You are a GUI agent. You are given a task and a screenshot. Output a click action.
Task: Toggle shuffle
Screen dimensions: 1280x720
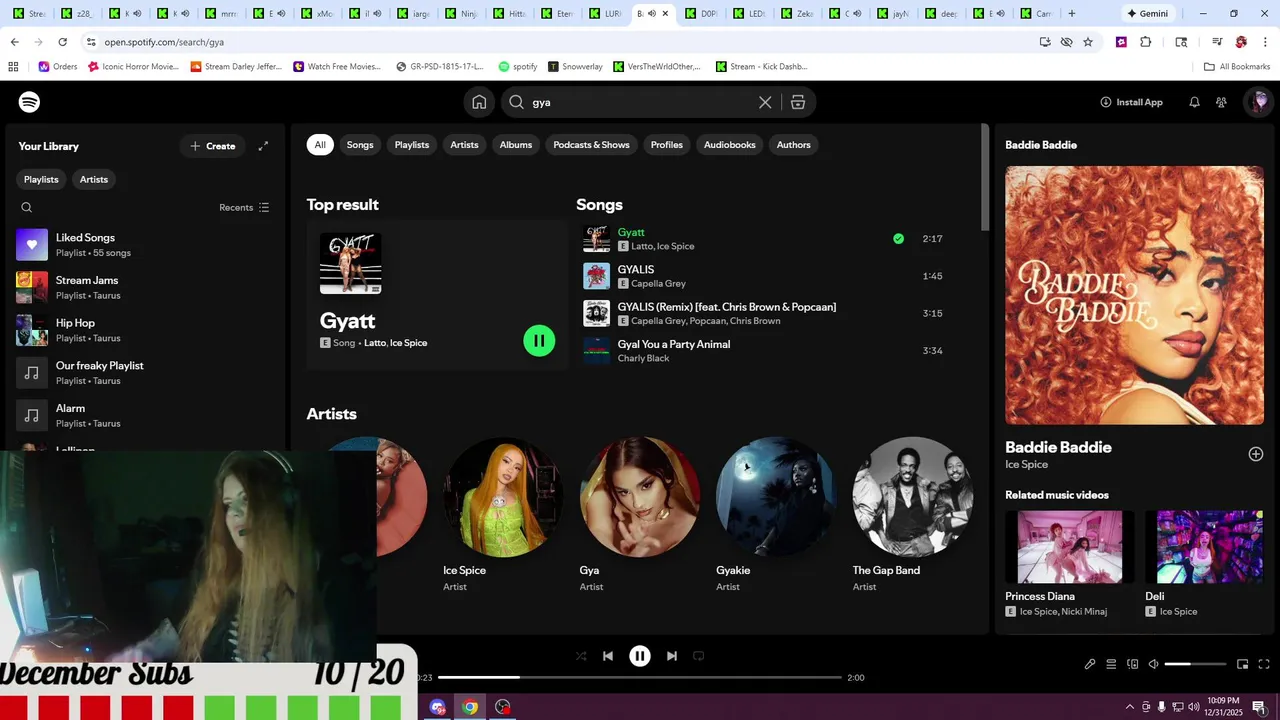click(581, 656)
